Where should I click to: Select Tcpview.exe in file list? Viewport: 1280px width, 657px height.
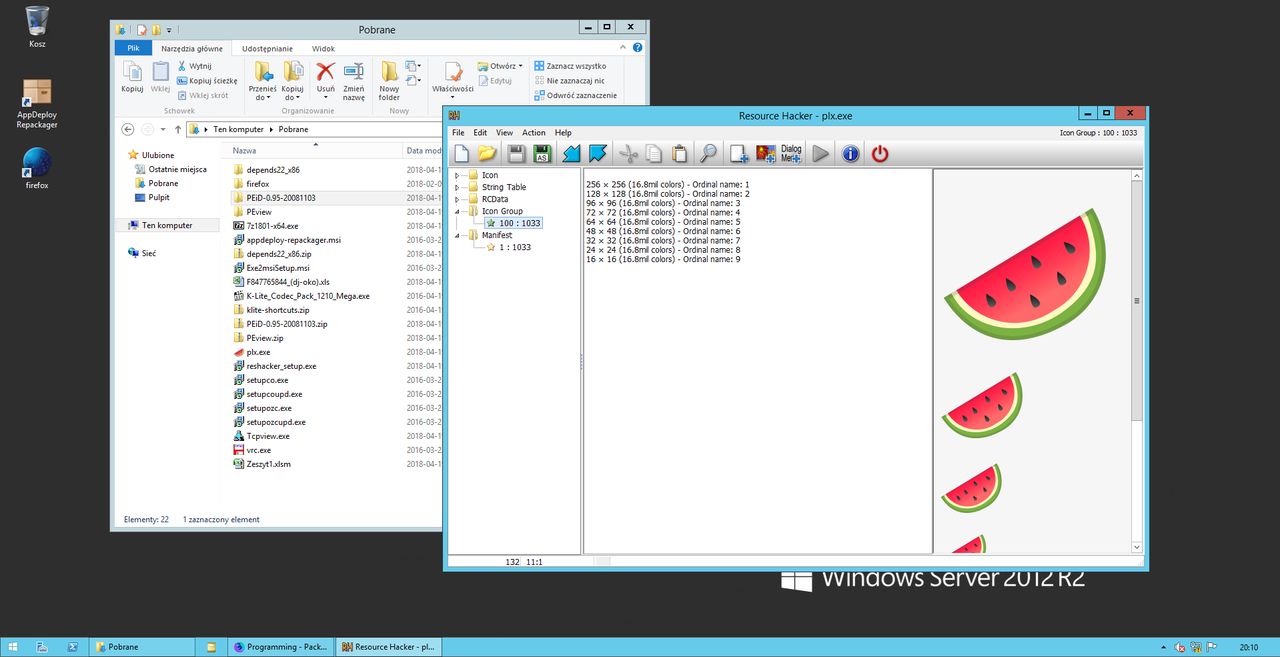pyautogui.click(x=260, y=436)
